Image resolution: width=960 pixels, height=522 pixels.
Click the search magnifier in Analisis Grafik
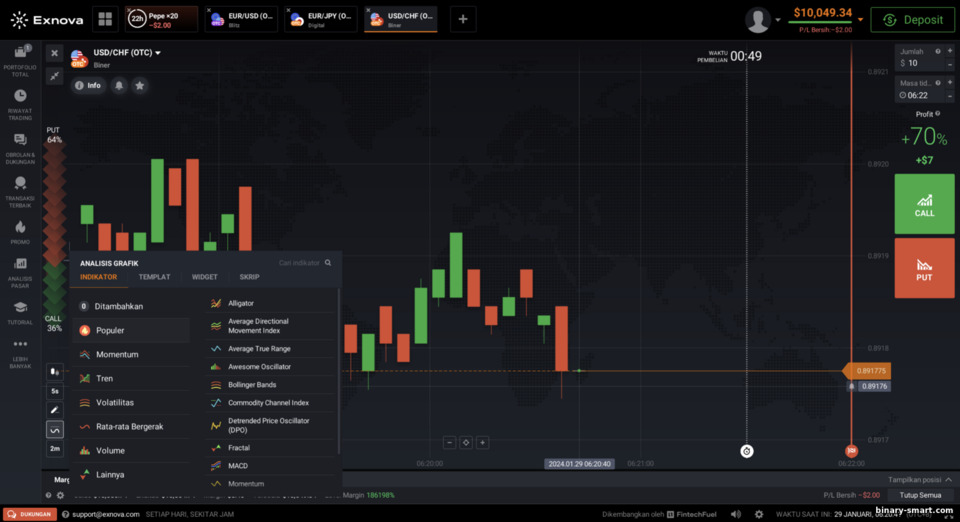pyautogui.click(x=328, y=263)
